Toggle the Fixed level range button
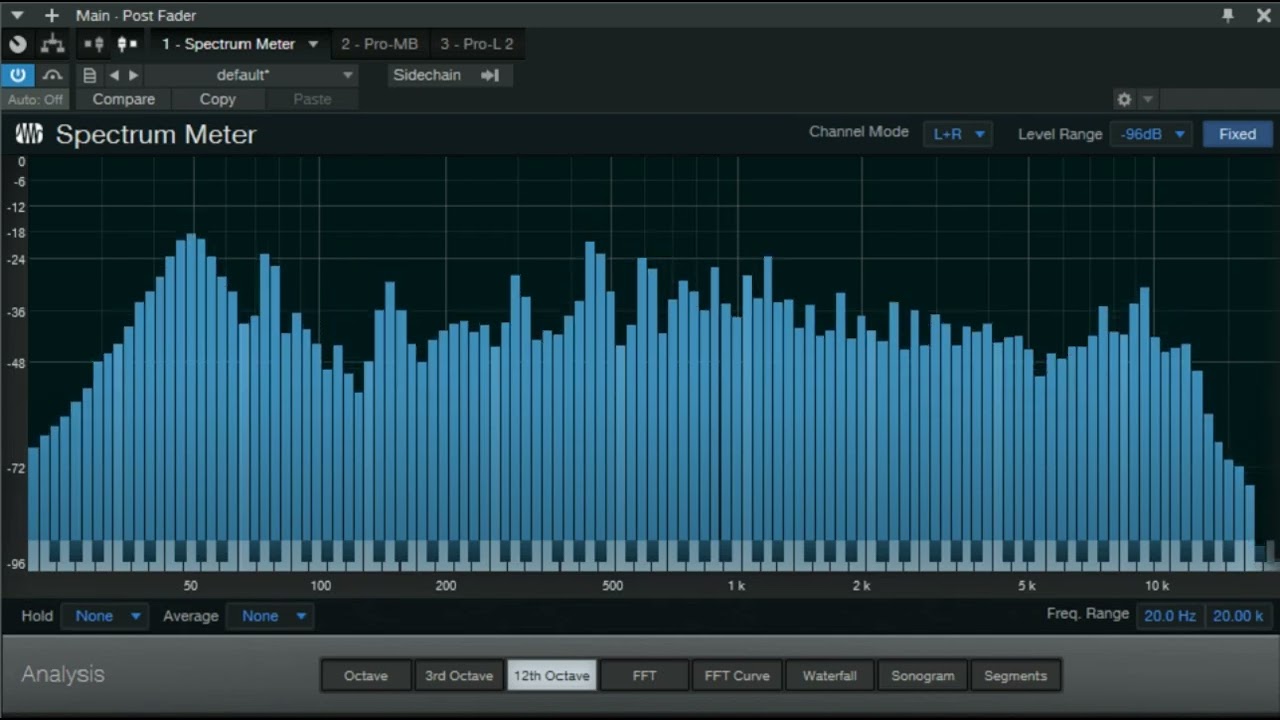The height and width of the screenshot is (720, 1280). point(1237,134)
